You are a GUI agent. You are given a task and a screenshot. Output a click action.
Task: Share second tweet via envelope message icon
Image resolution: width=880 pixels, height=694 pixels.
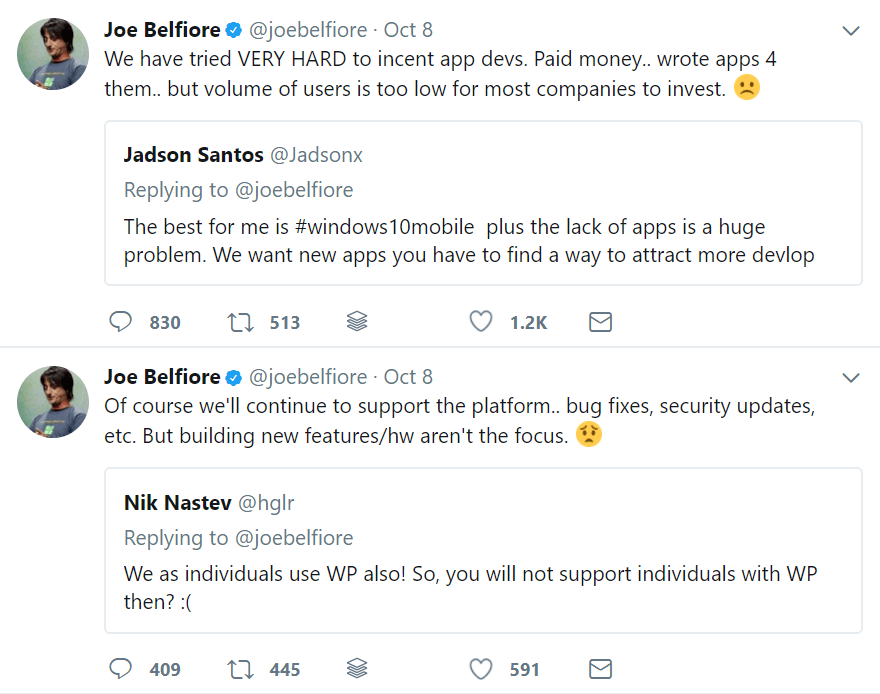(x=601, y=669)
